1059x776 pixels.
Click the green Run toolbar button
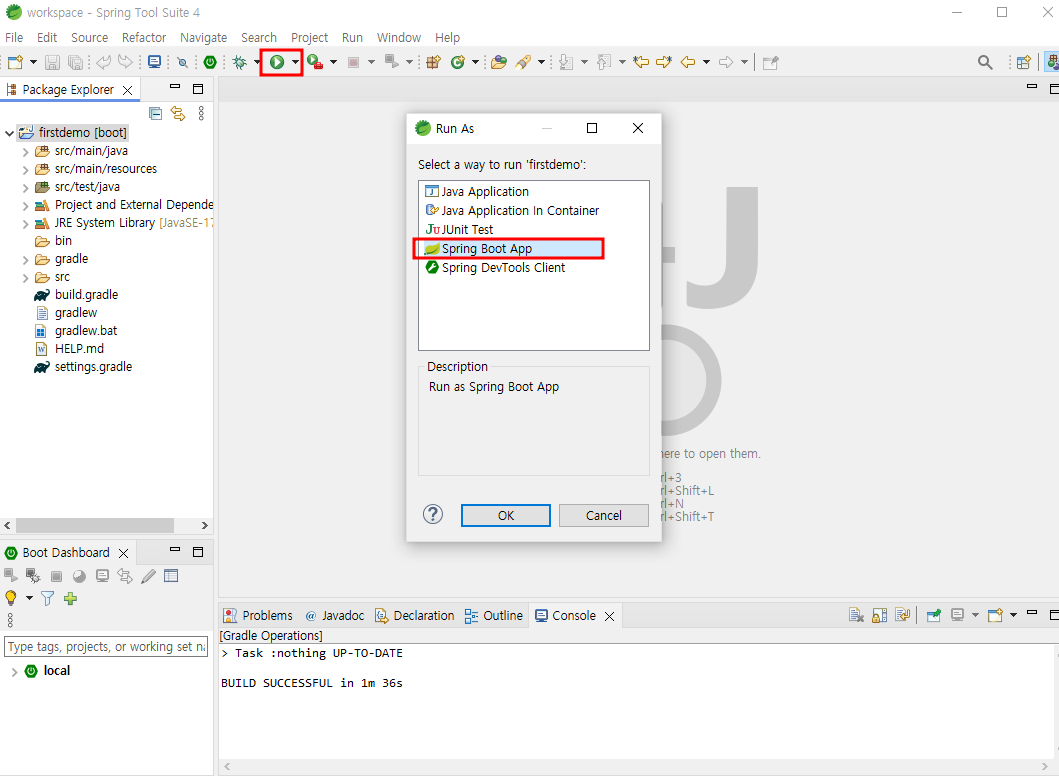click(277, 62)
